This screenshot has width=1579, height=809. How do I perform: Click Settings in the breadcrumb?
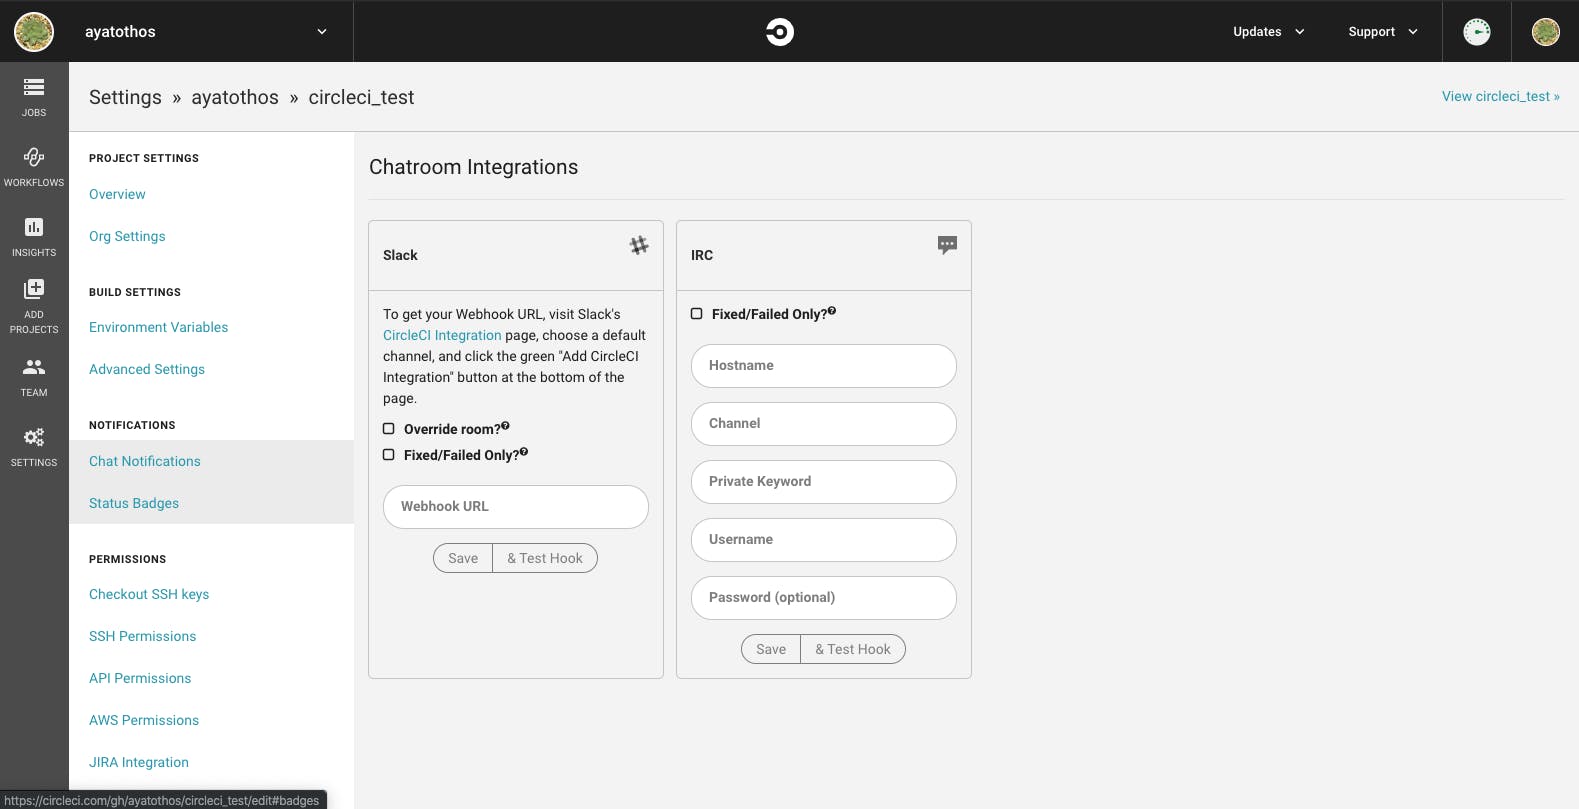click(x=125, y=97)
